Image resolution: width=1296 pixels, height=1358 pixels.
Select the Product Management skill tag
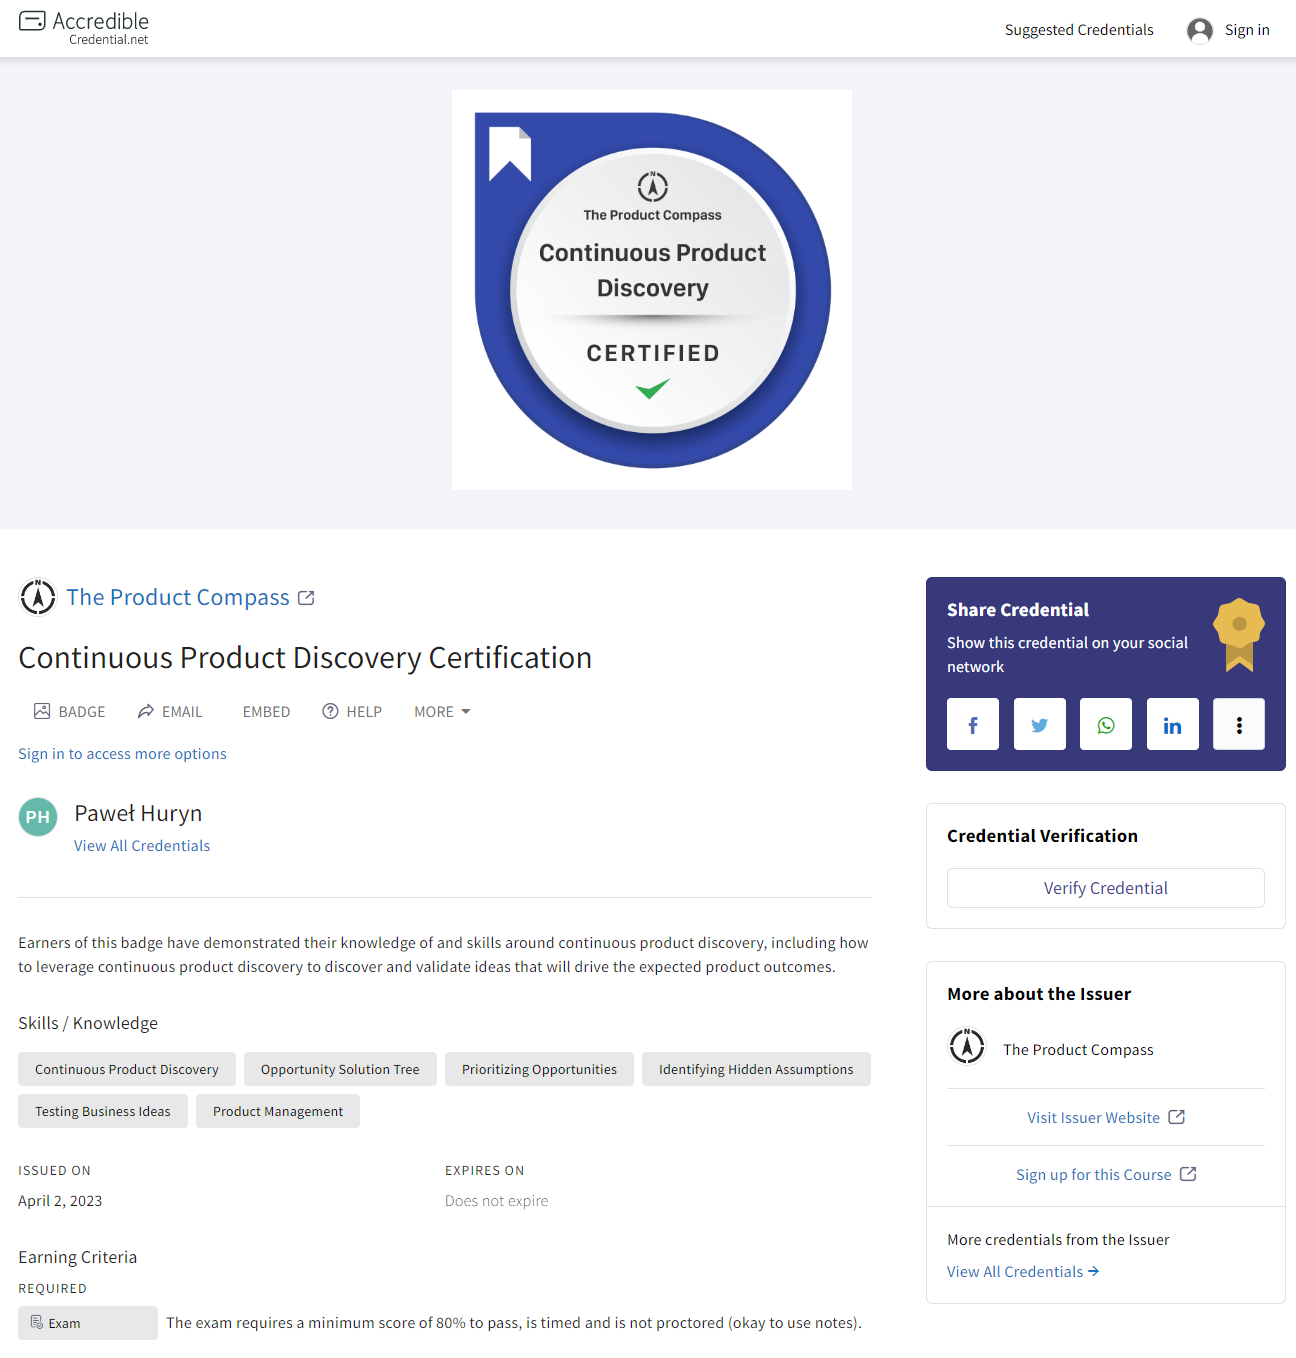(x=278, y=1111)
